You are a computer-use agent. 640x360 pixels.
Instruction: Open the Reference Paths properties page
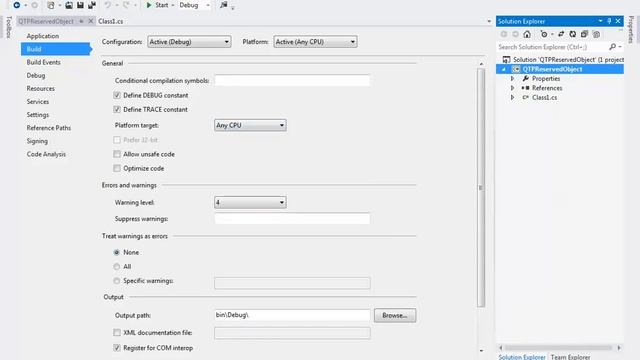[49, 128]
